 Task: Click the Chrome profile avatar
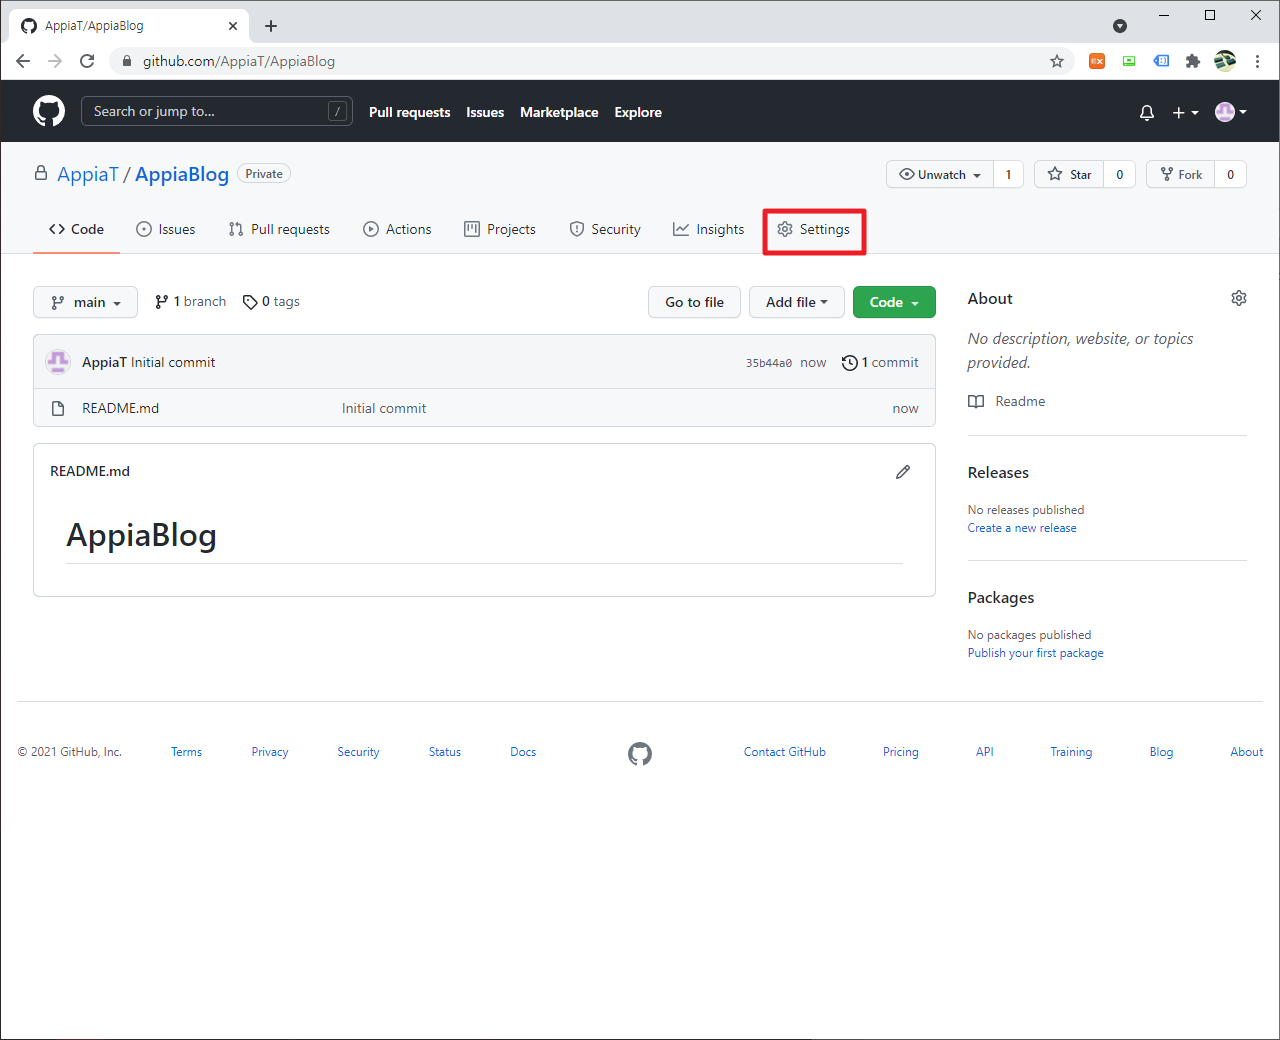click(x=1225, y=61)
